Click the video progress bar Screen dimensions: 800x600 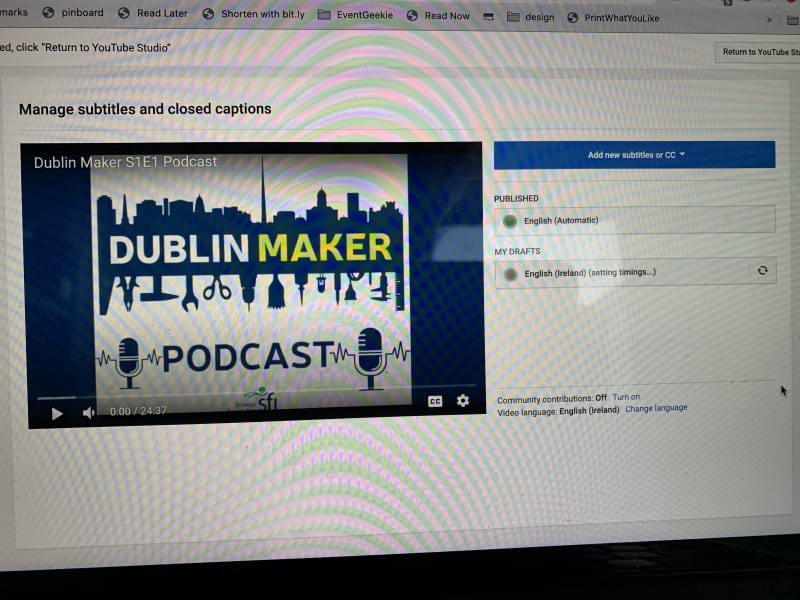257,393
